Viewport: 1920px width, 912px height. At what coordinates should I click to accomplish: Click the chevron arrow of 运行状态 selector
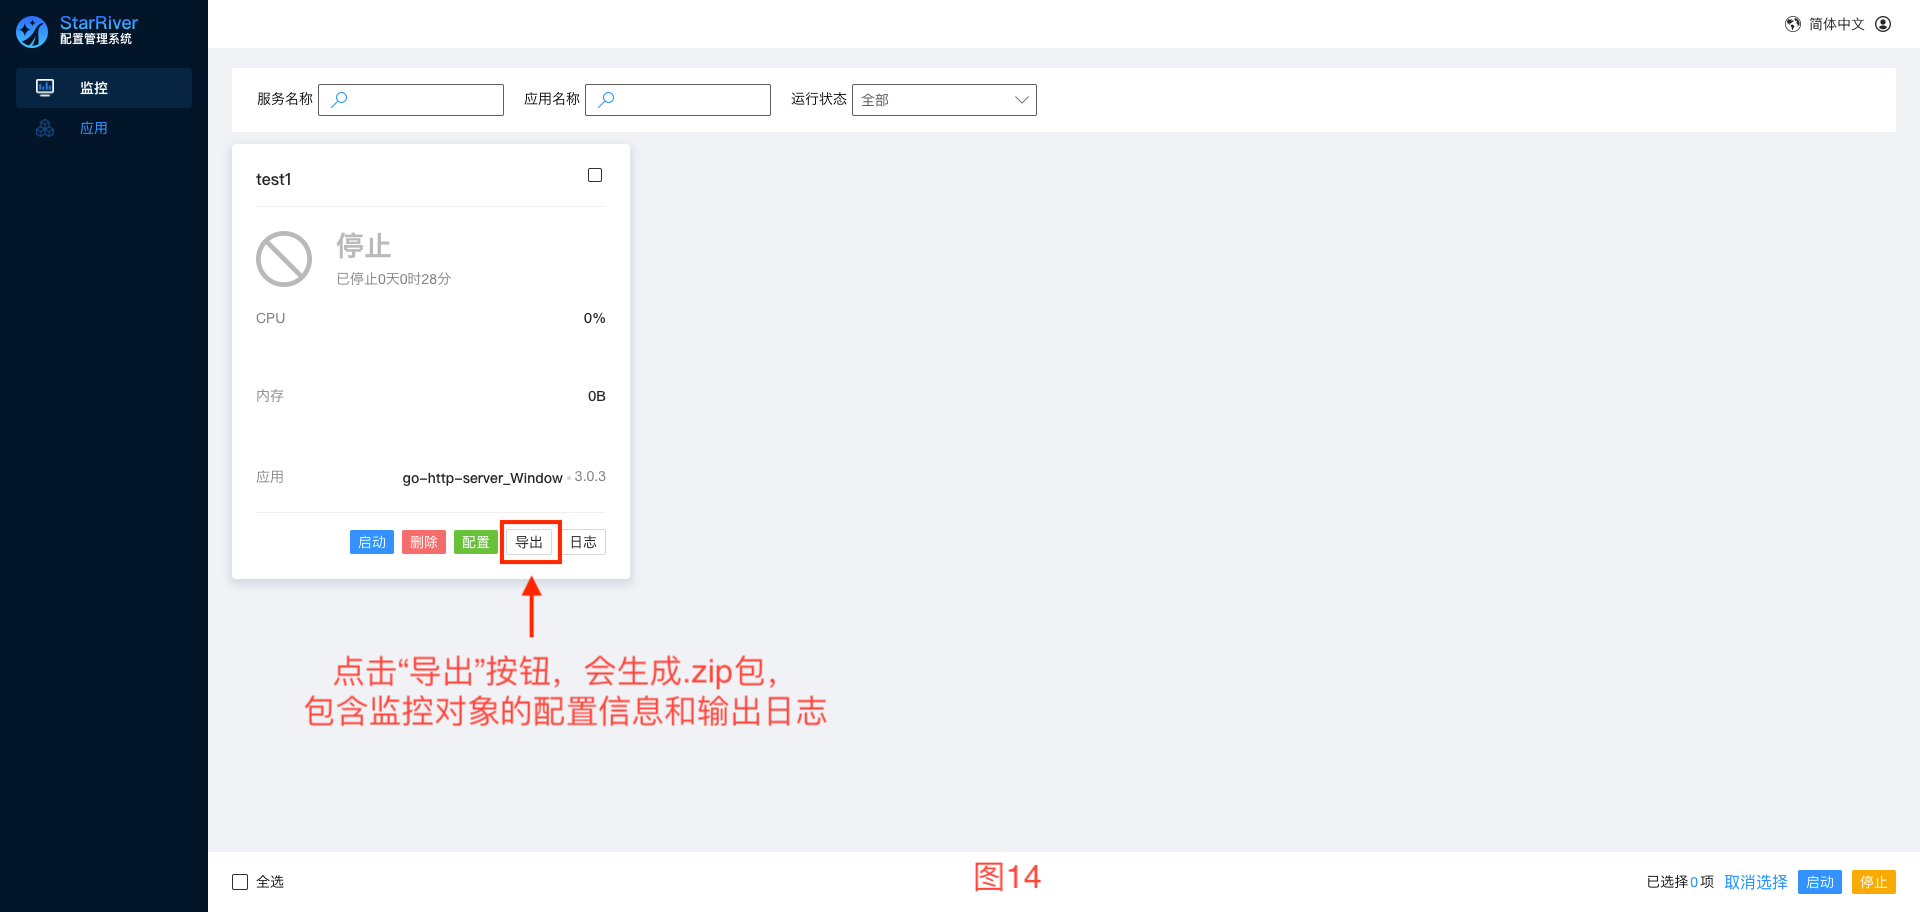[1021, 100]
